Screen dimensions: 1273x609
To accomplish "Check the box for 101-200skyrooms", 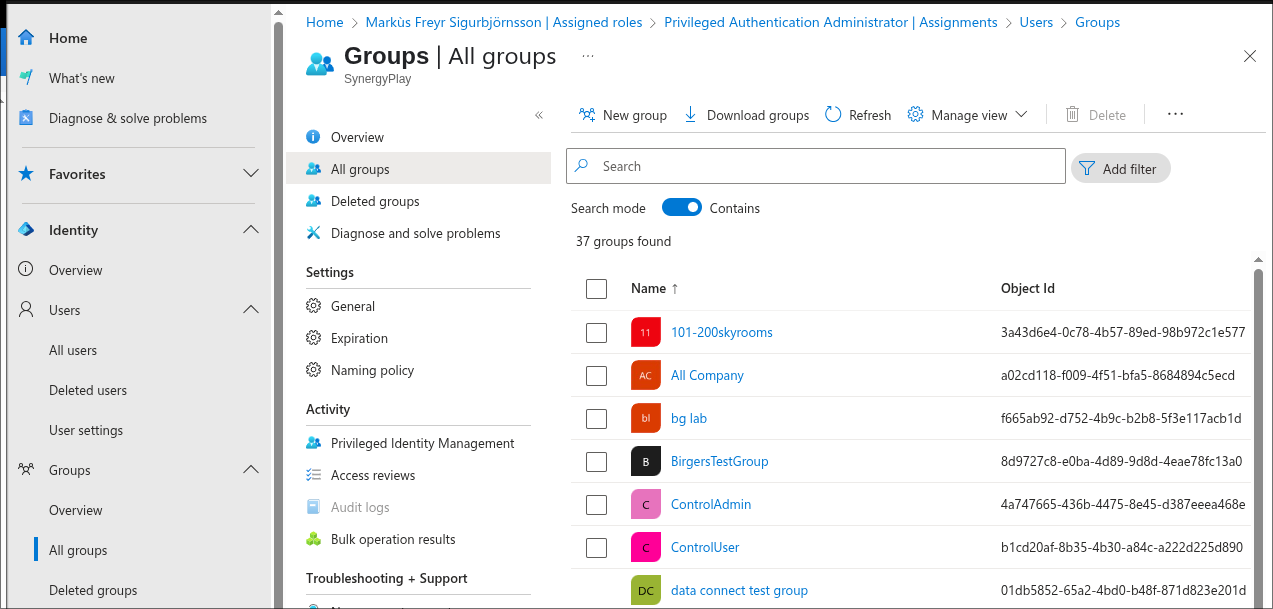I will pos(596,332).
